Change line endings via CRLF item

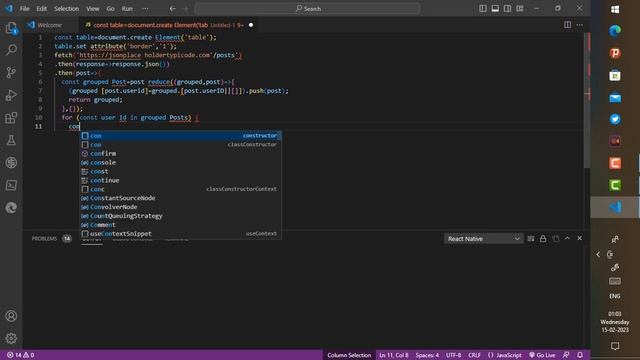[x=474, y=355]
